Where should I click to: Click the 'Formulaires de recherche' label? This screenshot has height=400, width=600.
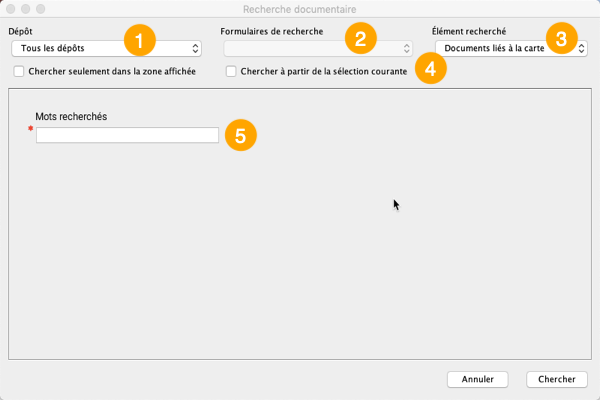[x=271, y=32]
